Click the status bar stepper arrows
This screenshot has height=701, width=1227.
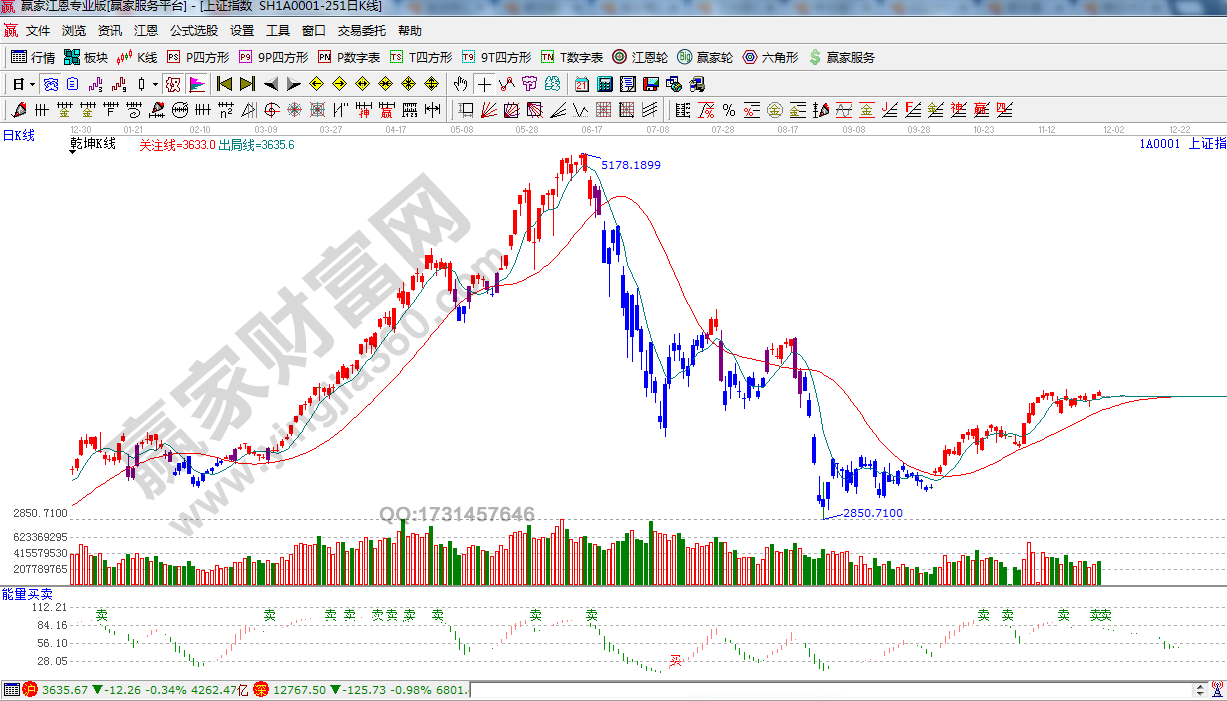coord(1200,690)
